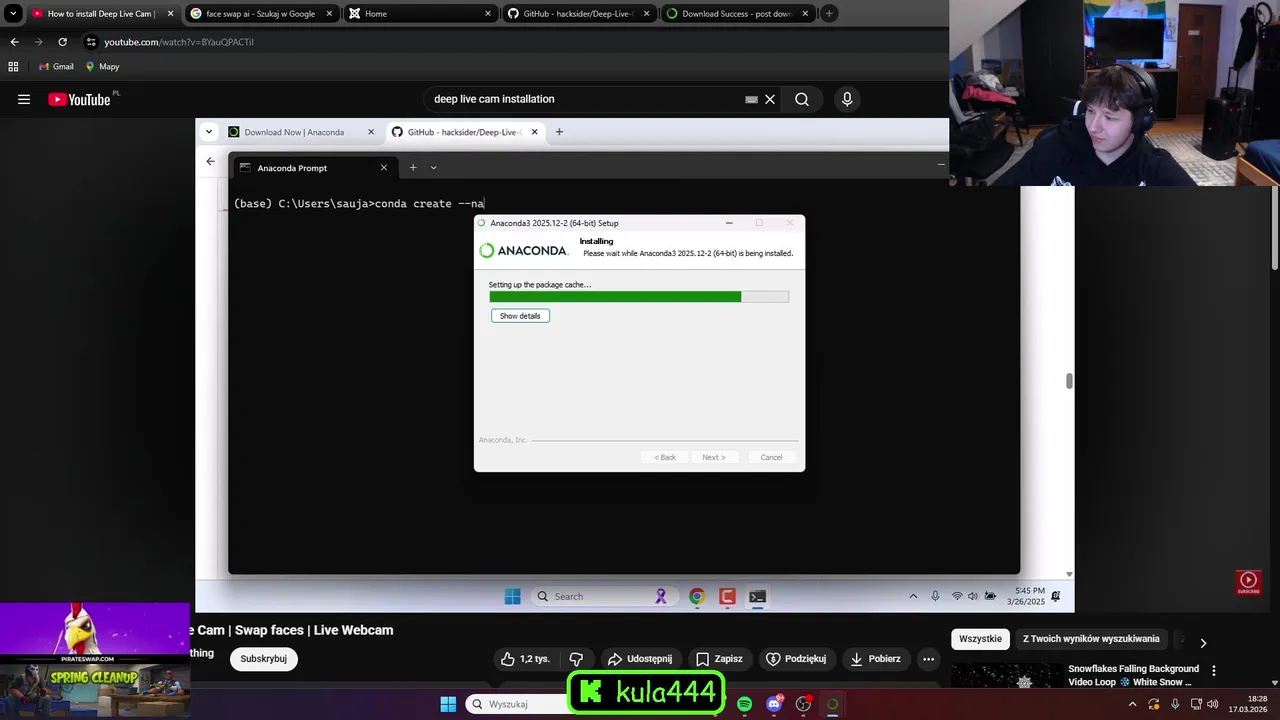Add a new Anaconda Prompt terminal tab
This screenshot has height=720, width=1280.
pos(413,168)
